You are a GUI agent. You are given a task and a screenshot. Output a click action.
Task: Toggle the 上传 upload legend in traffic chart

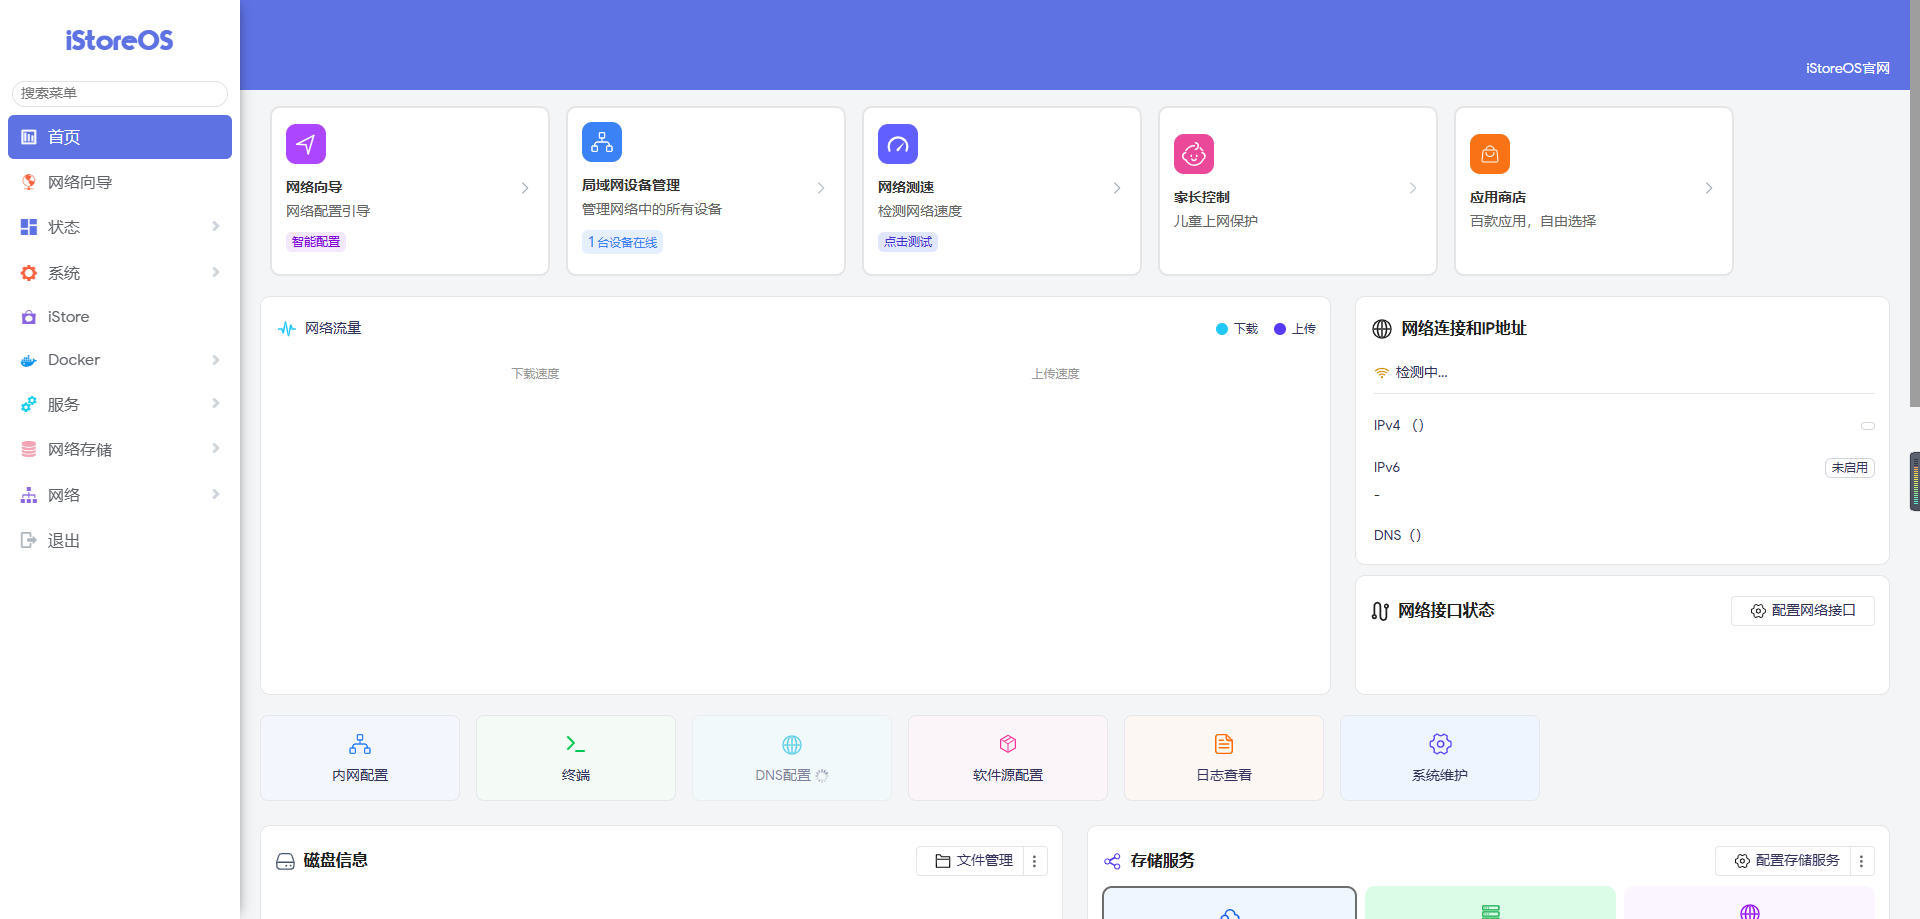click(x=1295, y=329)
